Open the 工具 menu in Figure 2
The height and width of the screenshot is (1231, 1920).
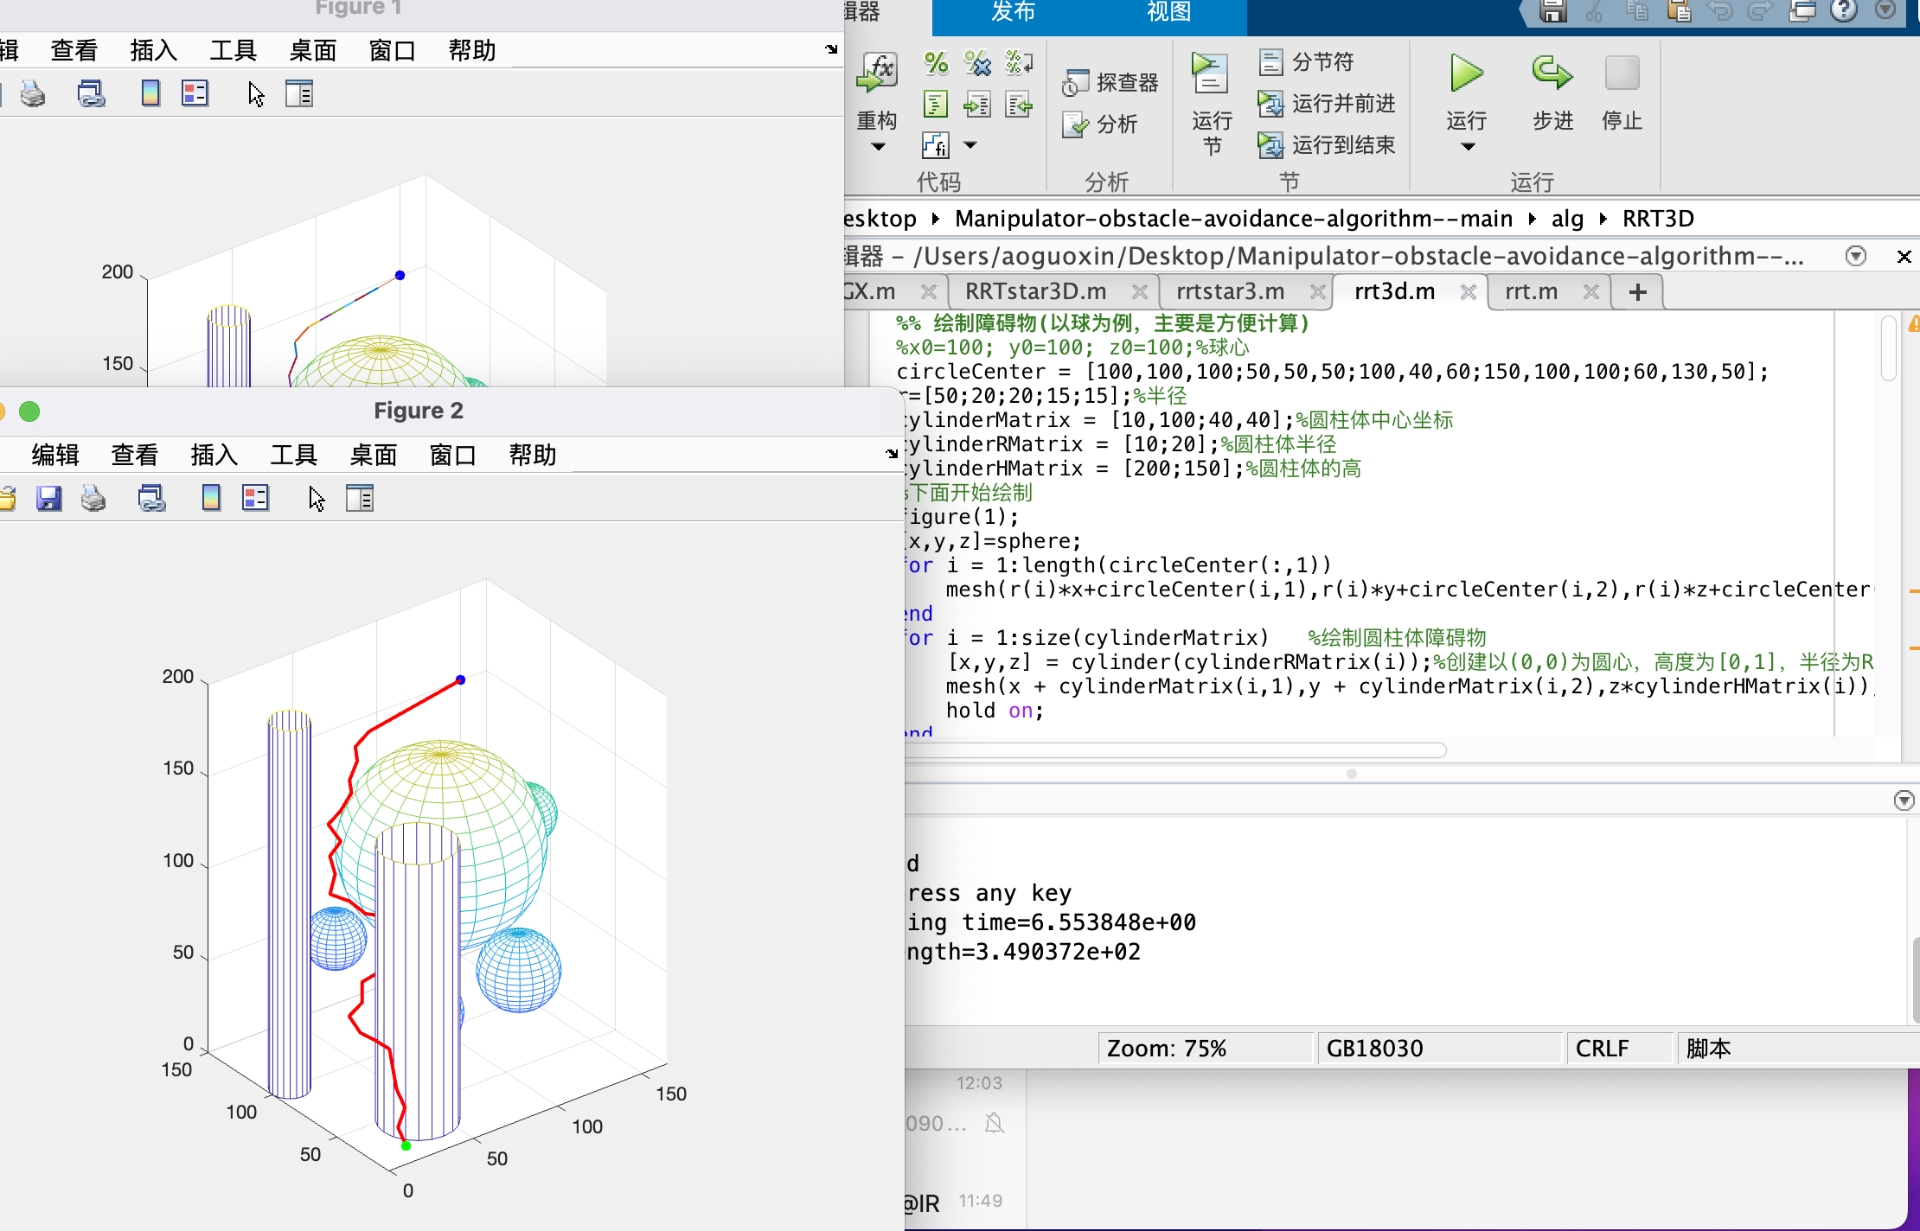click(293, 455)
